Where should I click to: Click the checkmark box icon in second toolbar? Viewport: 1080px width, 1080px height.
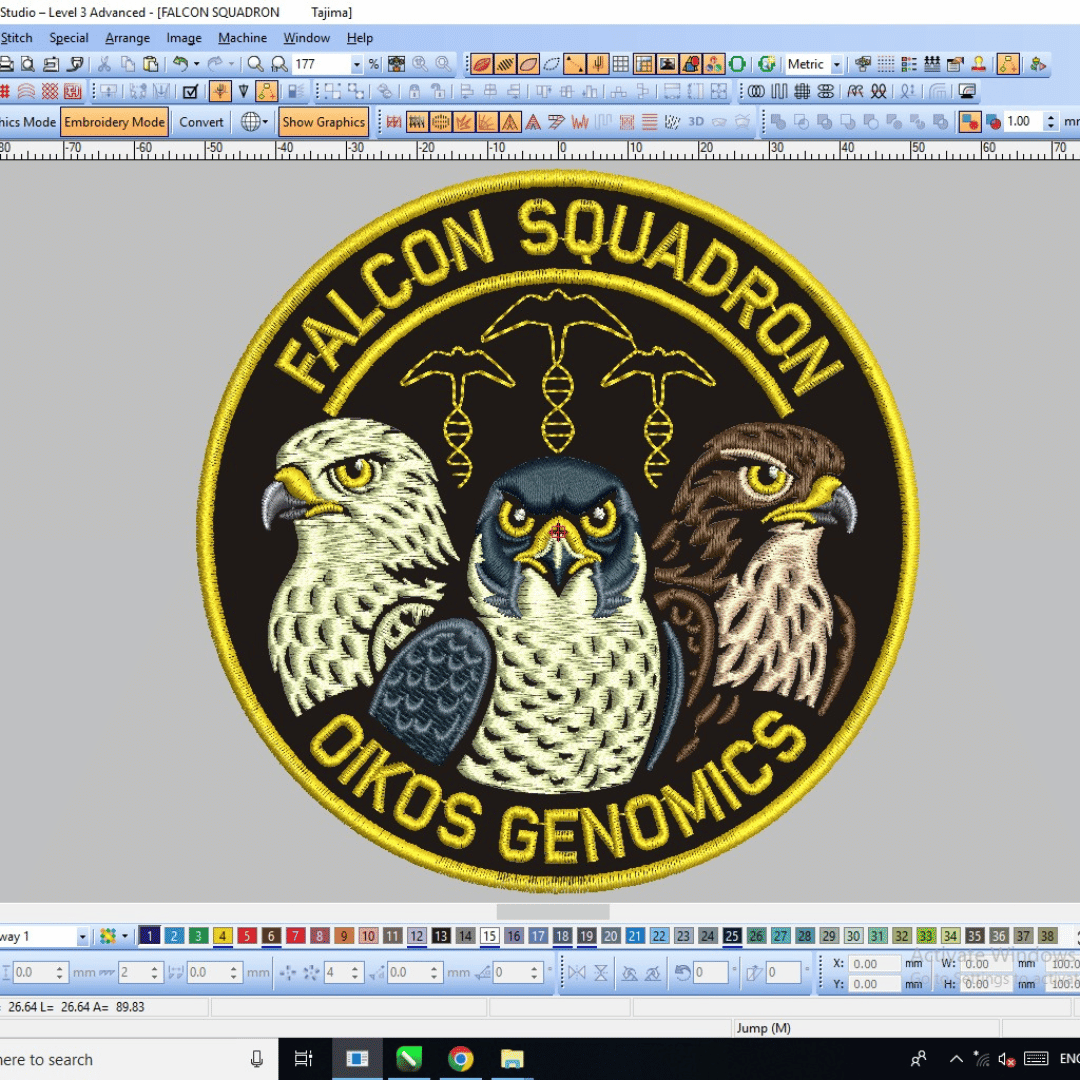tap(191, 91)
